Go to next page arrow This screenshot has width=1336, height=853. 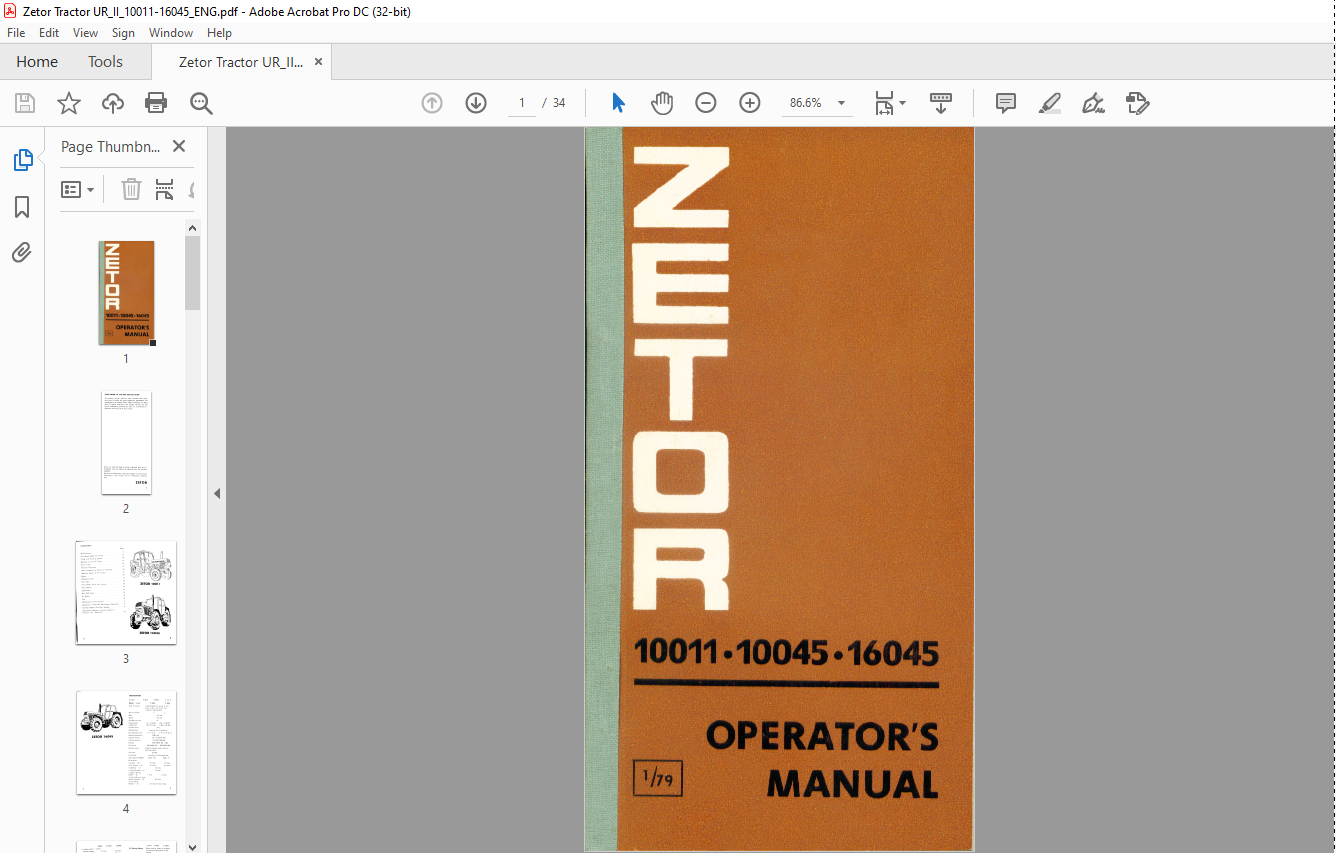click(476, 103)
